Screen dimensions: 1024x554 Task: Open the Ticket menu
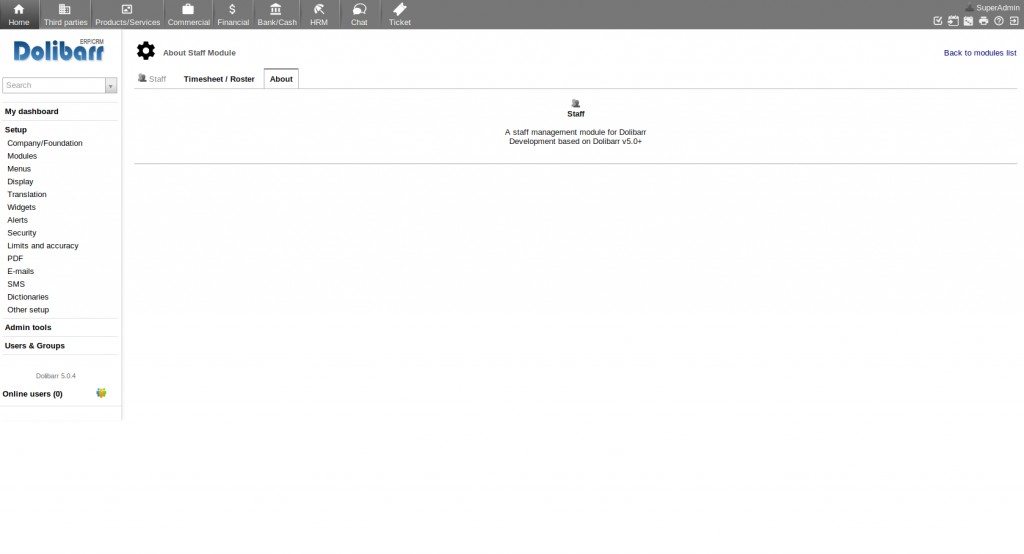400,14
